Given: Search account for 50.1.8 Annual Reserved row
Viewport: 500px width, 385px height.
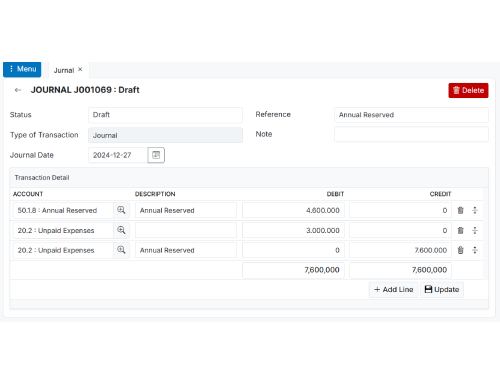Looking at the screenshot, I should (121, 210).
